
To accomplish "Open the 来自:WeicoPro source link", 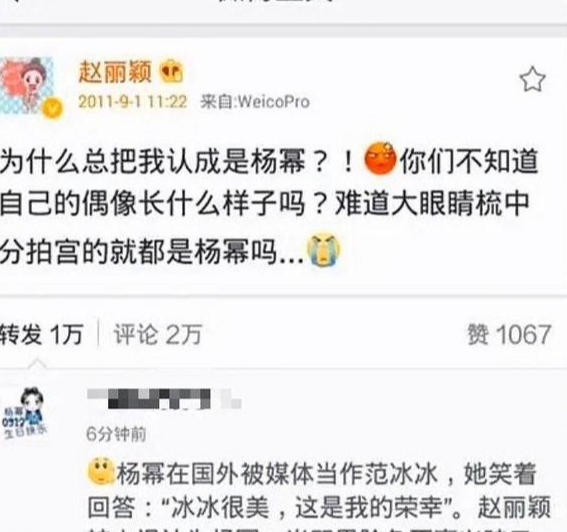I will (255, 102).
